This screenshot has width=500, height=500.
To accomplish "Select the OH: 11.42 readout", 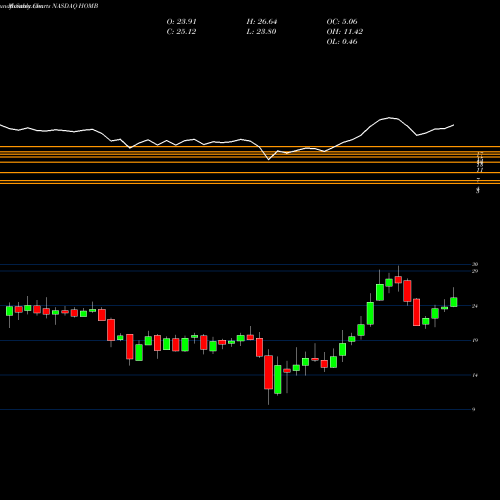I will [345, 31].
